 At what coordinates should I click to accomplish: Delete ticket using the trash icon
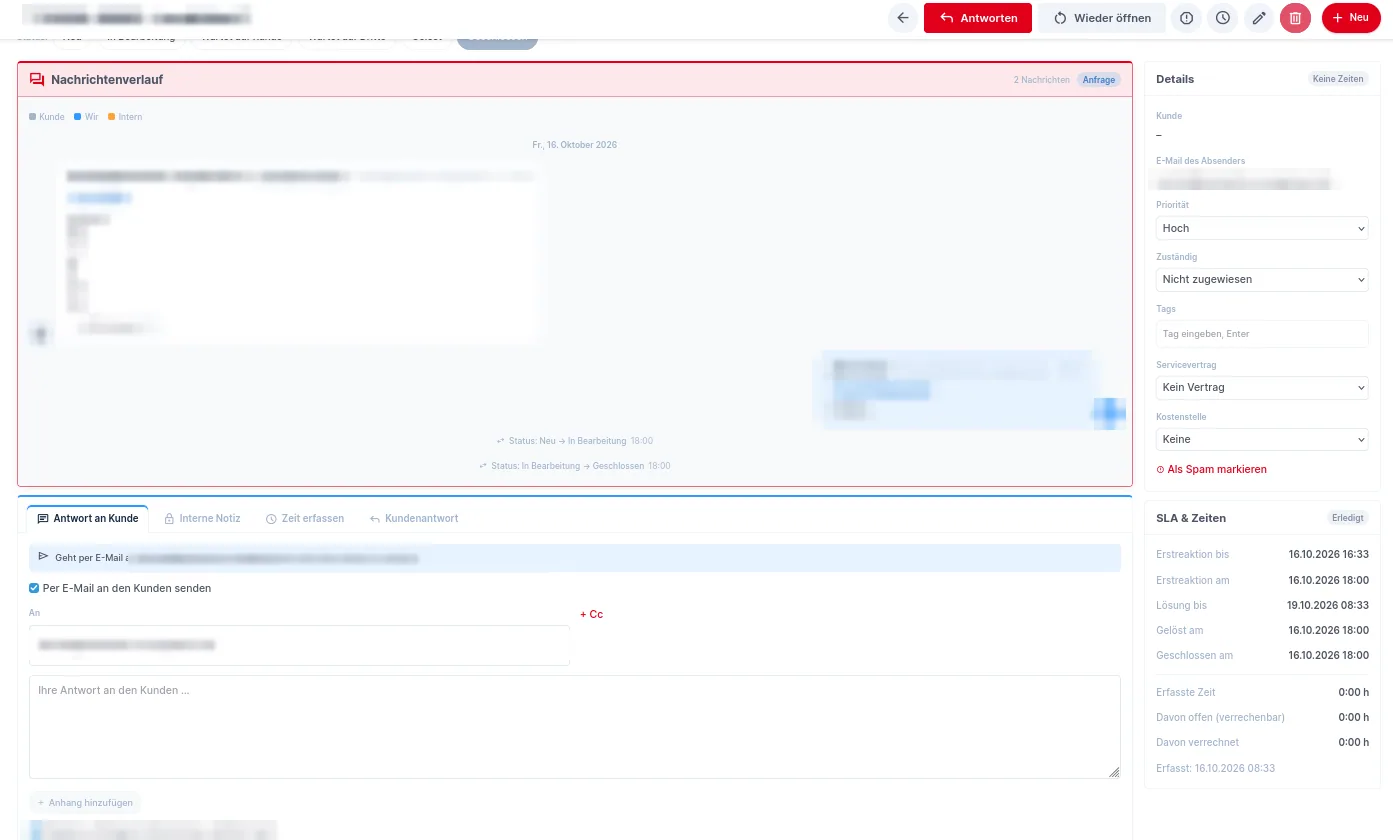click(1295, 18)
